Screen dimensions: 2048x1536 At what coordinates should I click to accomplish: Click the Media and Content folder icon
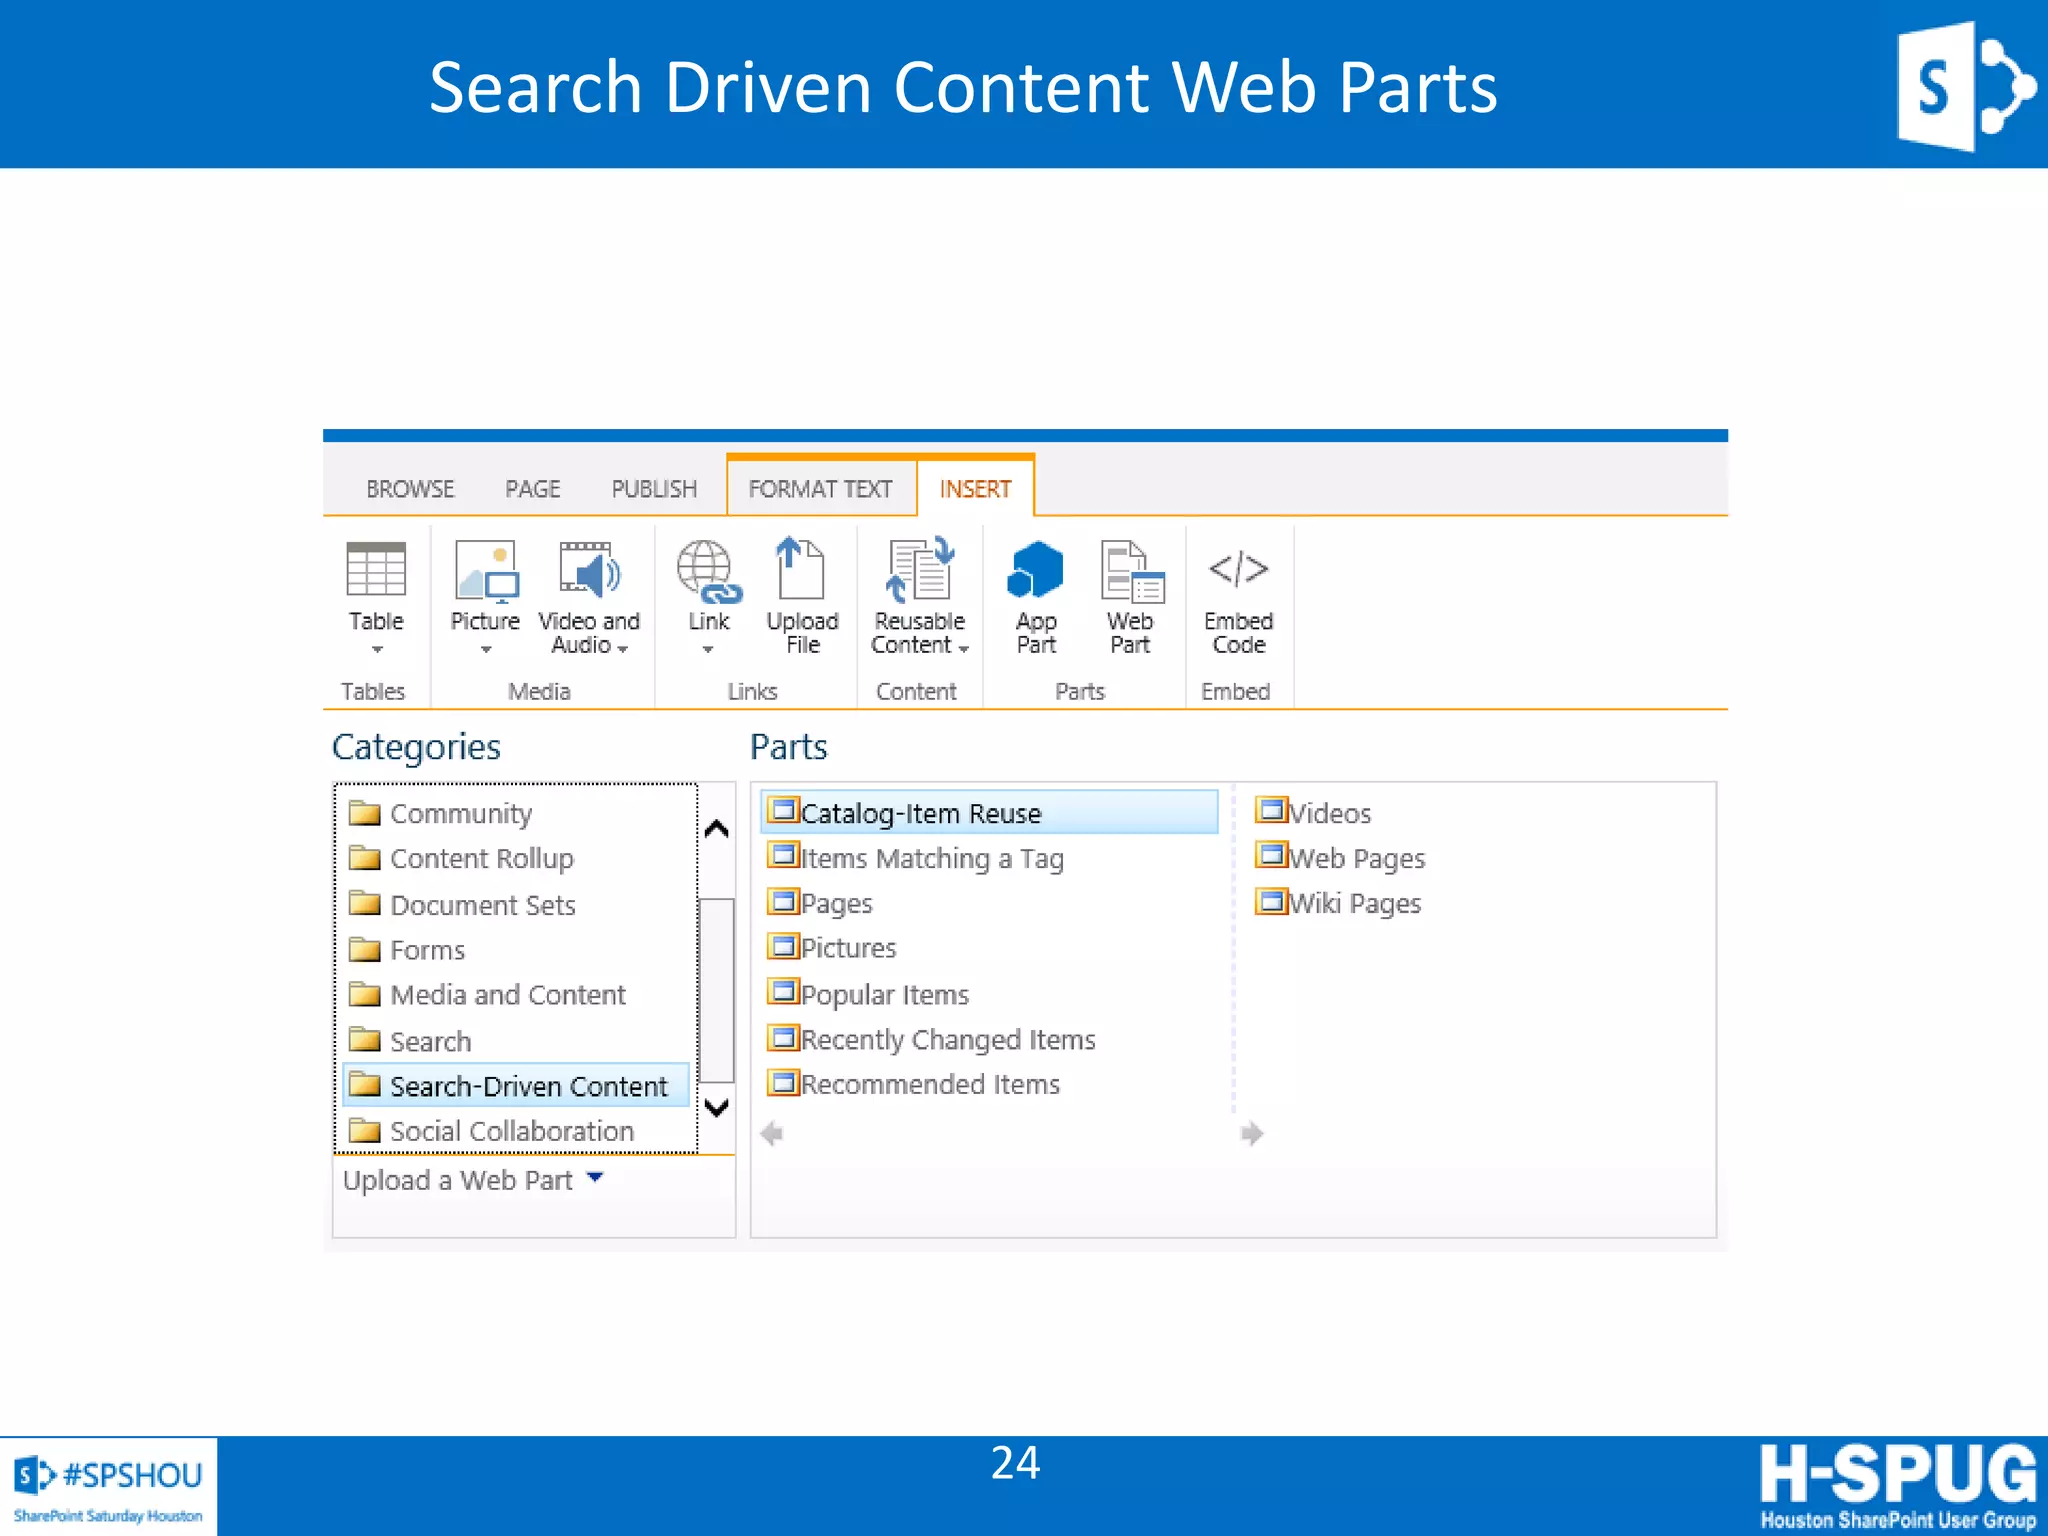coord(365,993)
